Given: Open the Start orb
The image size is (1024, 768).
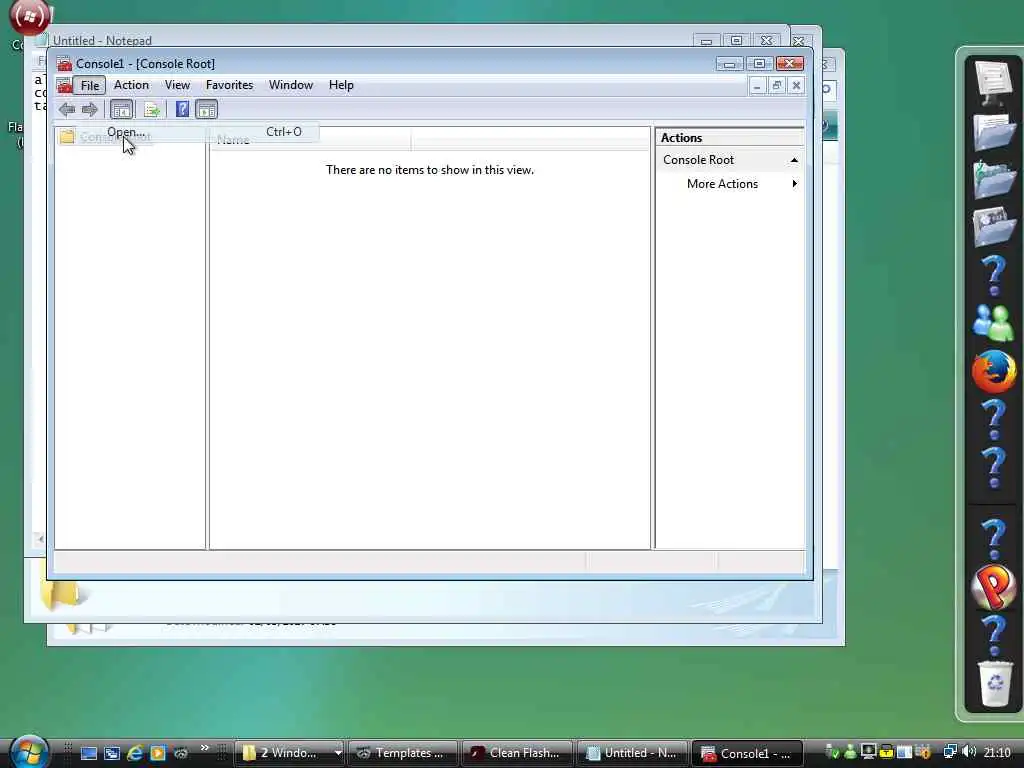Looking at the screenshot, I should (29, 751).
